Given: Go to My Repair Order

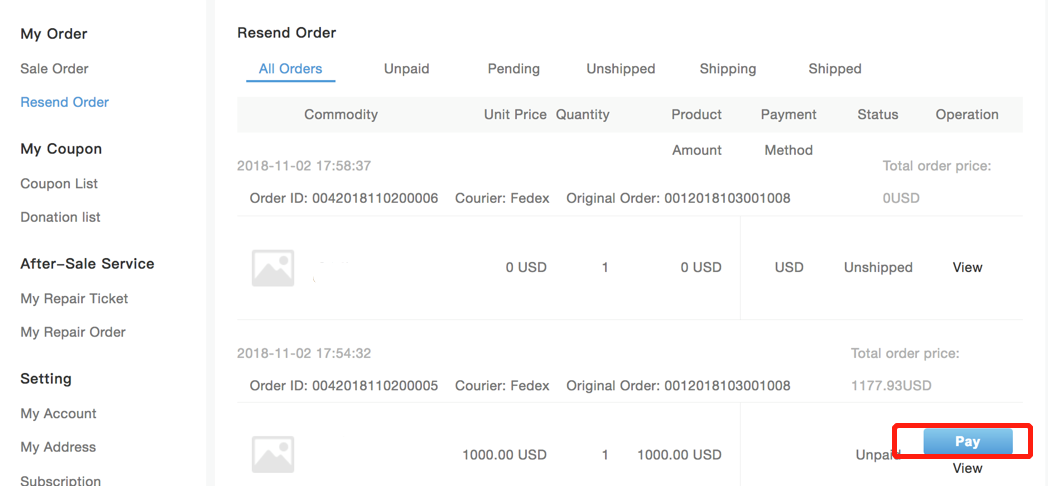Looking at the screenshot, I should click(x=73, y=332).
